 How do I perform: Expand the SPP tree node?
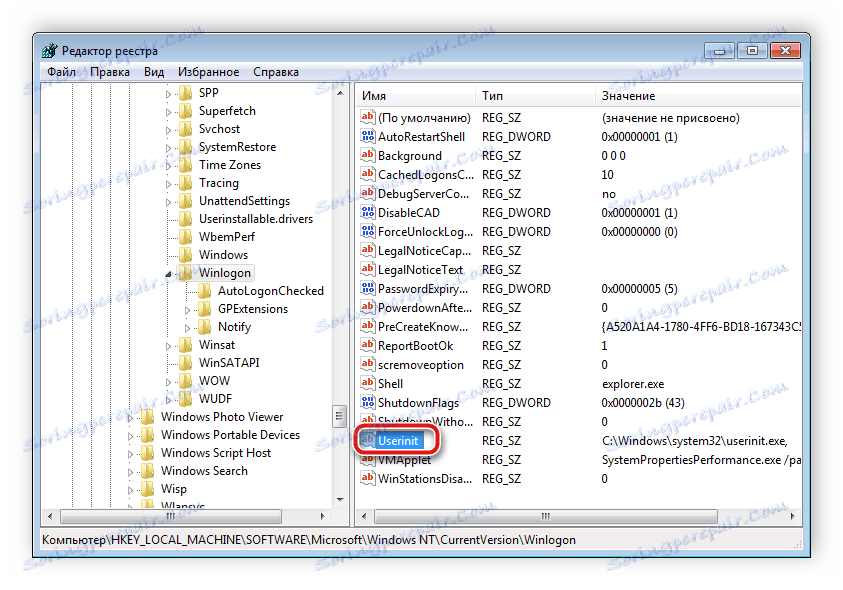coord(168,94)
